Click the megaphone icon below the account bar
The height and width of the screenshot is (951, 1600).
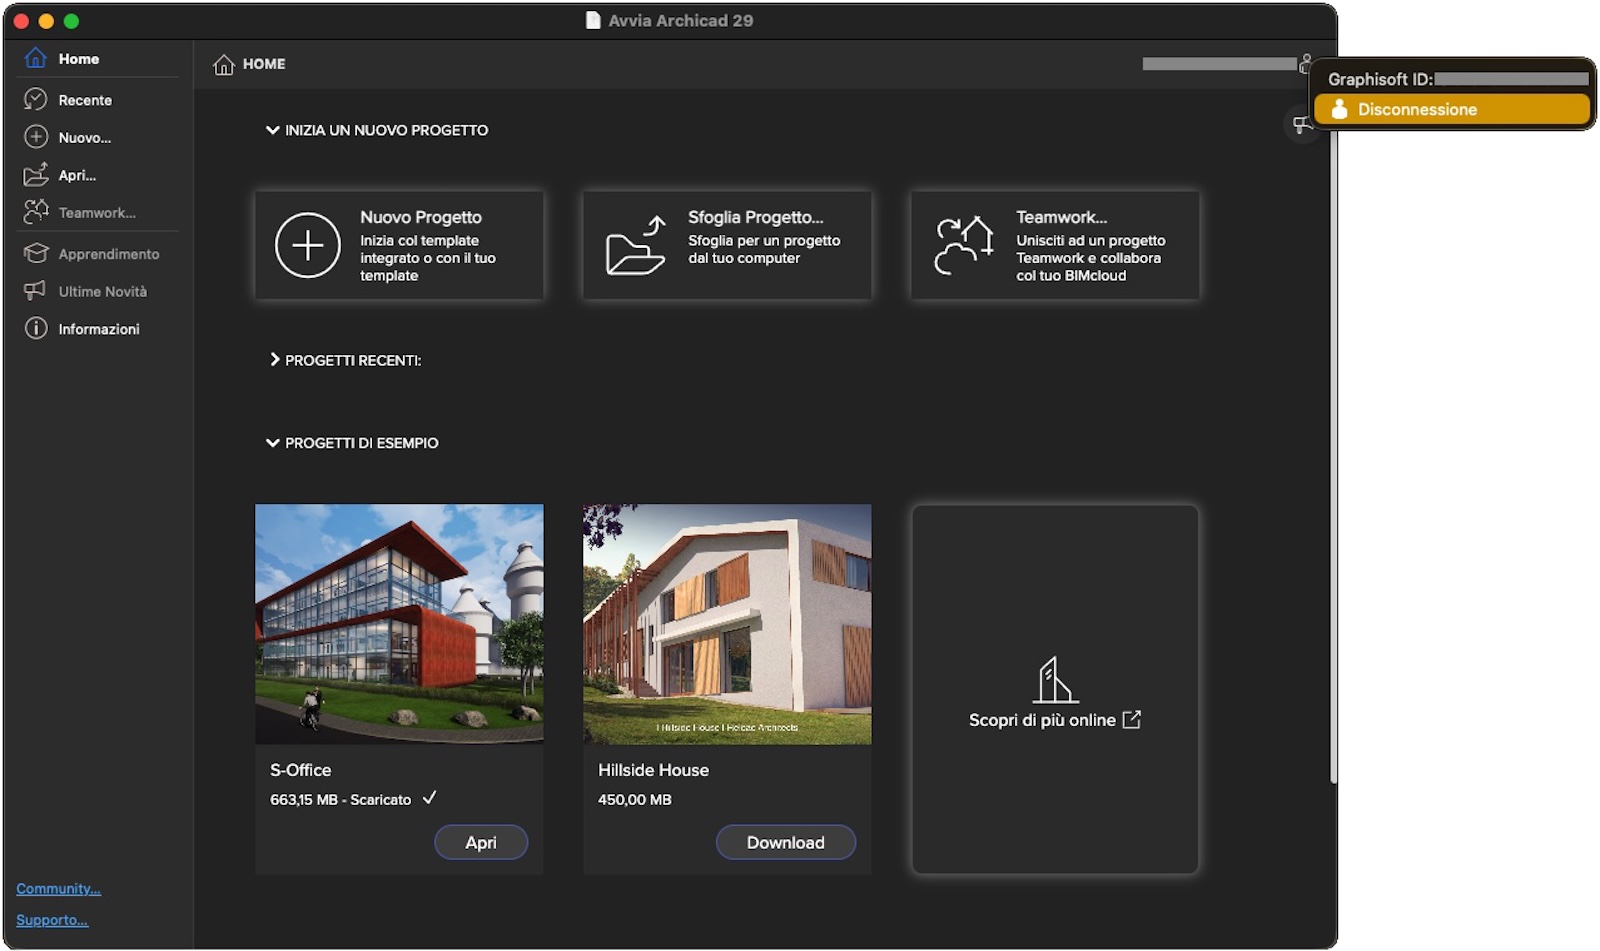pyautogui.click(x=1301, y=125)
